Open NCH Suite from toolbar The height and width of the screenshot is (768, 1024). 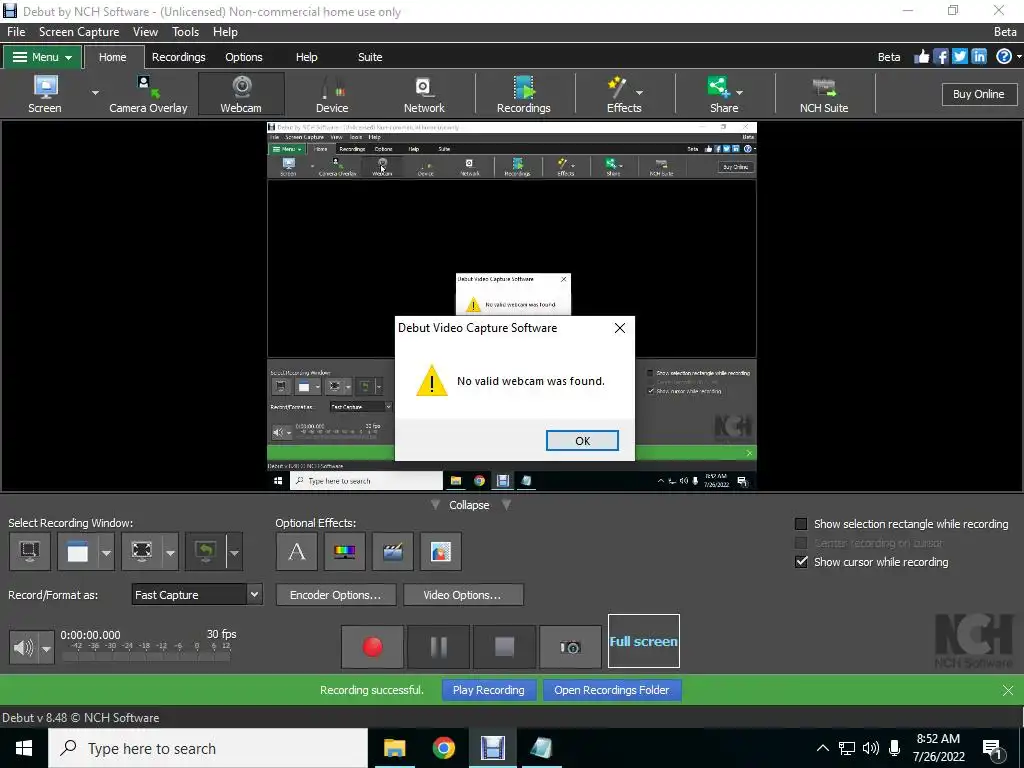pos(824,94)
